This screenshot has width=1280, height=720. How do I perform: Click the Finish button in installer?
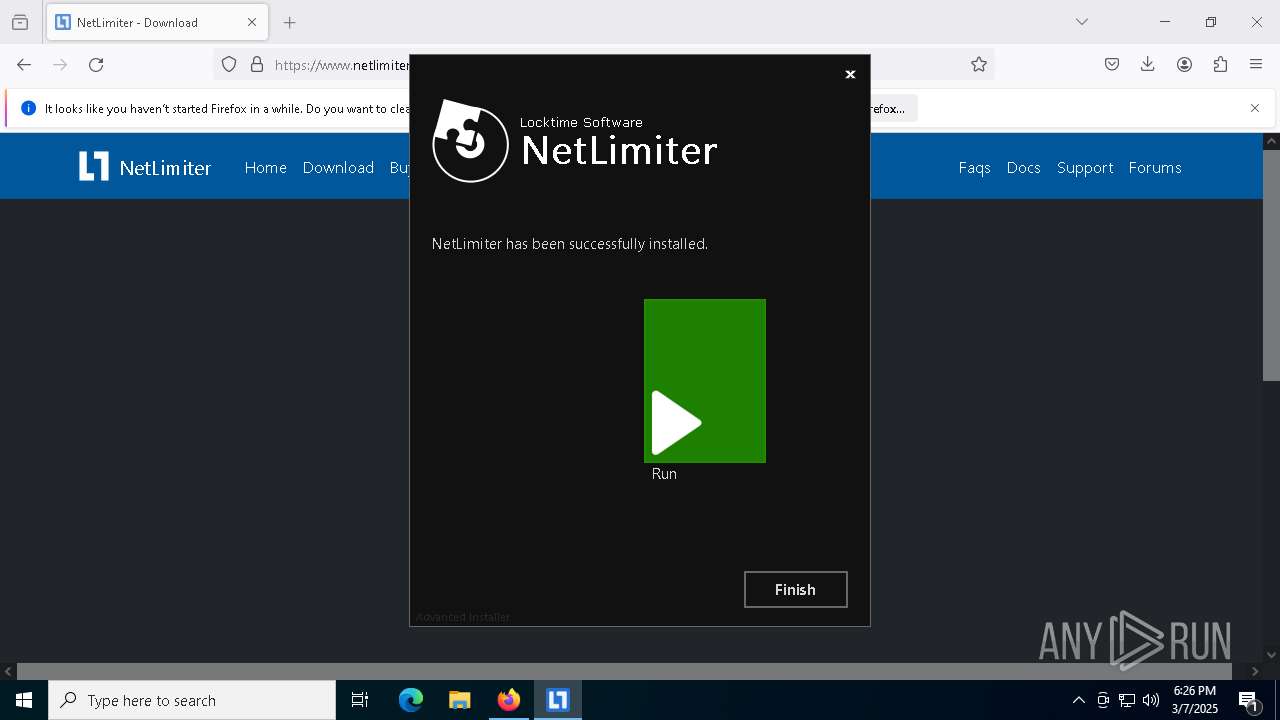click(795, 590)
